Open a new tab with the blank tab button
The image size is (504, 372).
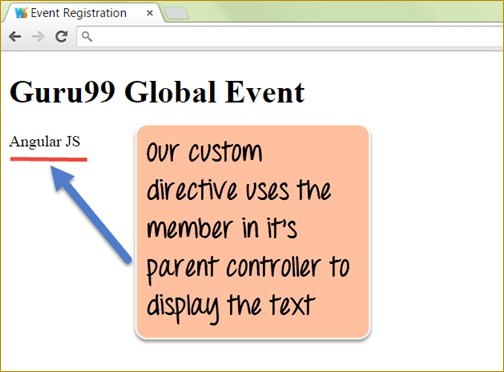click(x=176, y=14)
